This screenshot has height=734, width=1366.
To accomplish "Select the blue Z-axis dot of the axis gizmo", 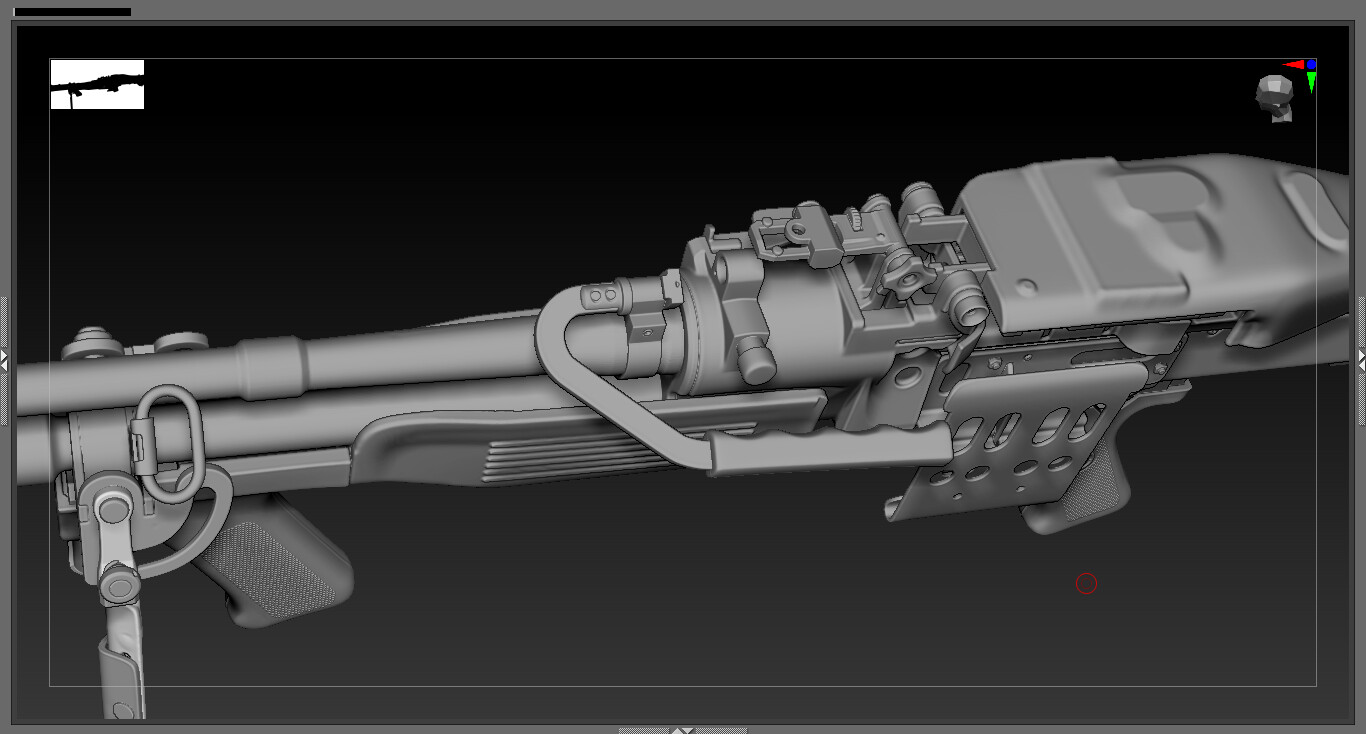I will [1311, 63].
